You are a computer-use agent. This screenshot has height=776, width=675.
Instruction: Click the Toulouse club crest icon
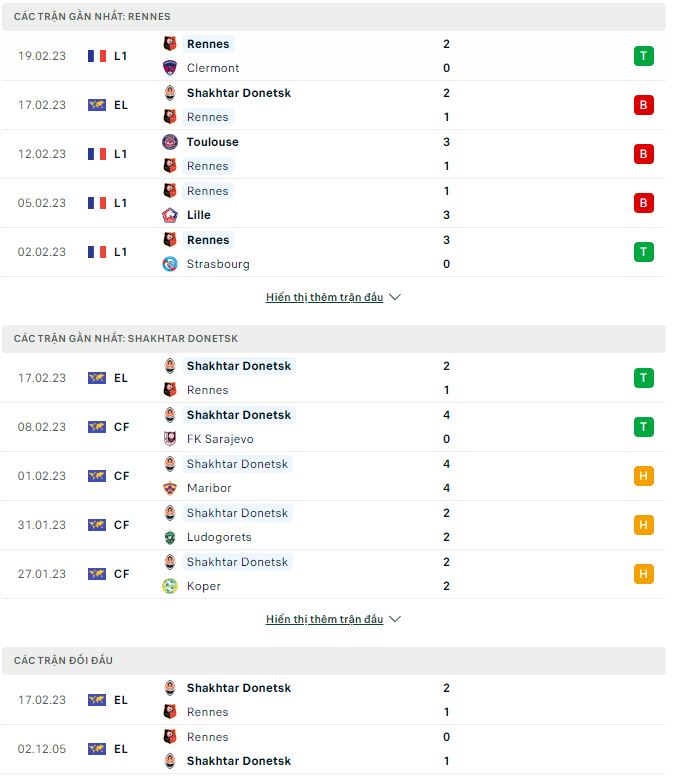click(170, 142)
